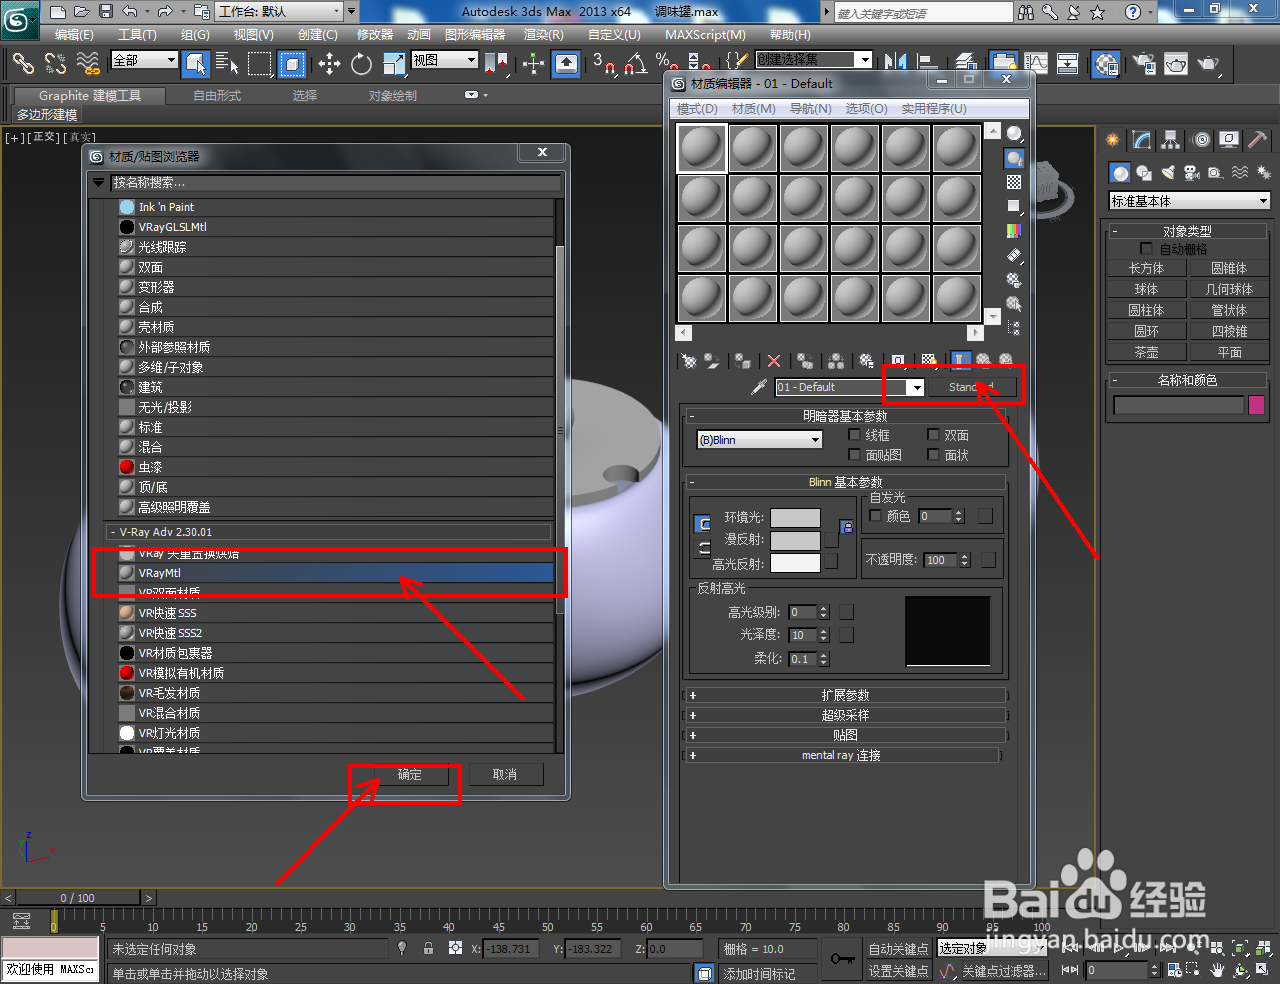The height and width of the screenshot is (984, 1280).
Task: Expand the 扩展参数 rollout
Action: (845, 695)
